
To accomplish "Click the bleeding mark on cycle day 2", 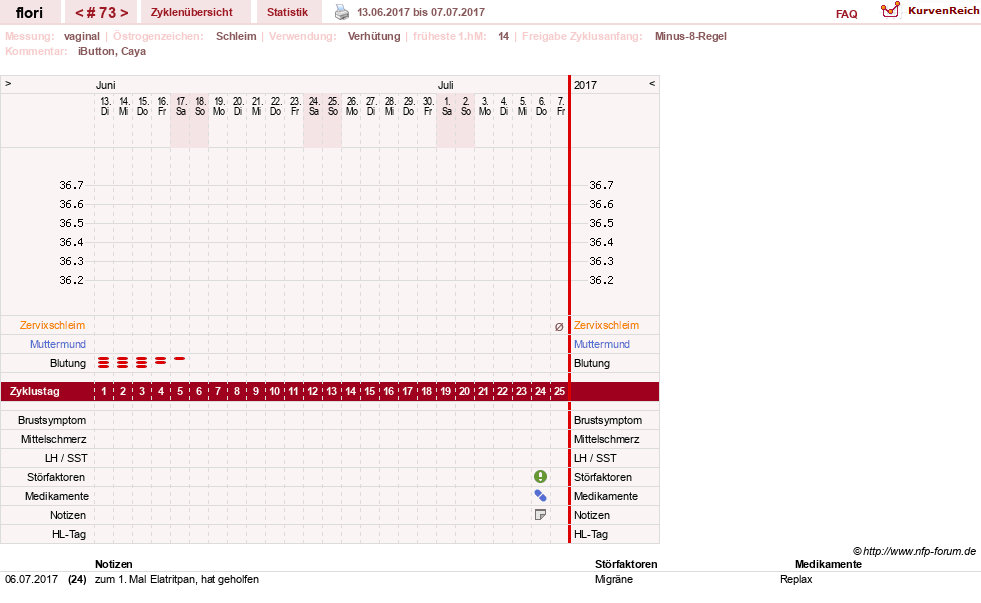I will click(x=123, y=363).
